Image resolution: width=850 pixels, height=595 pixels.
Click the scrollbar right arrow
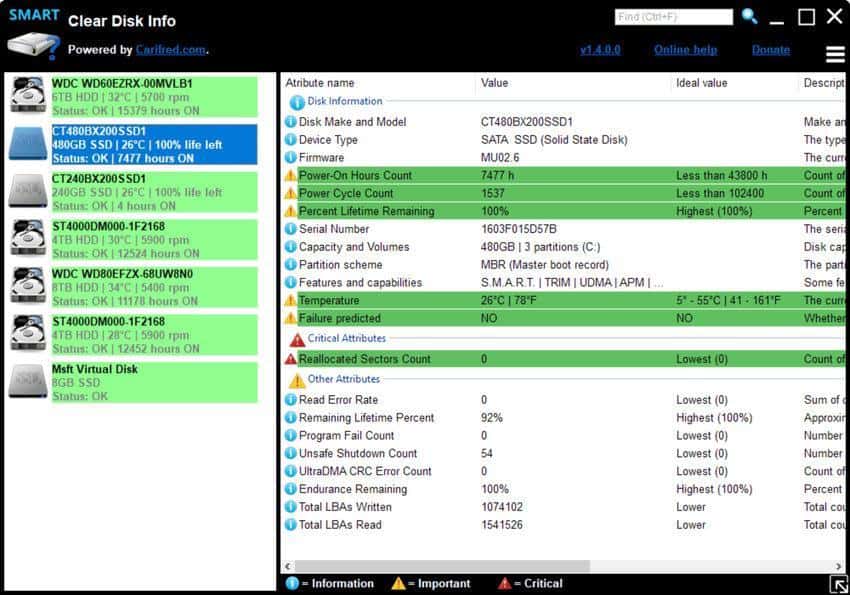pyautogui.click(x=839, y=566)
